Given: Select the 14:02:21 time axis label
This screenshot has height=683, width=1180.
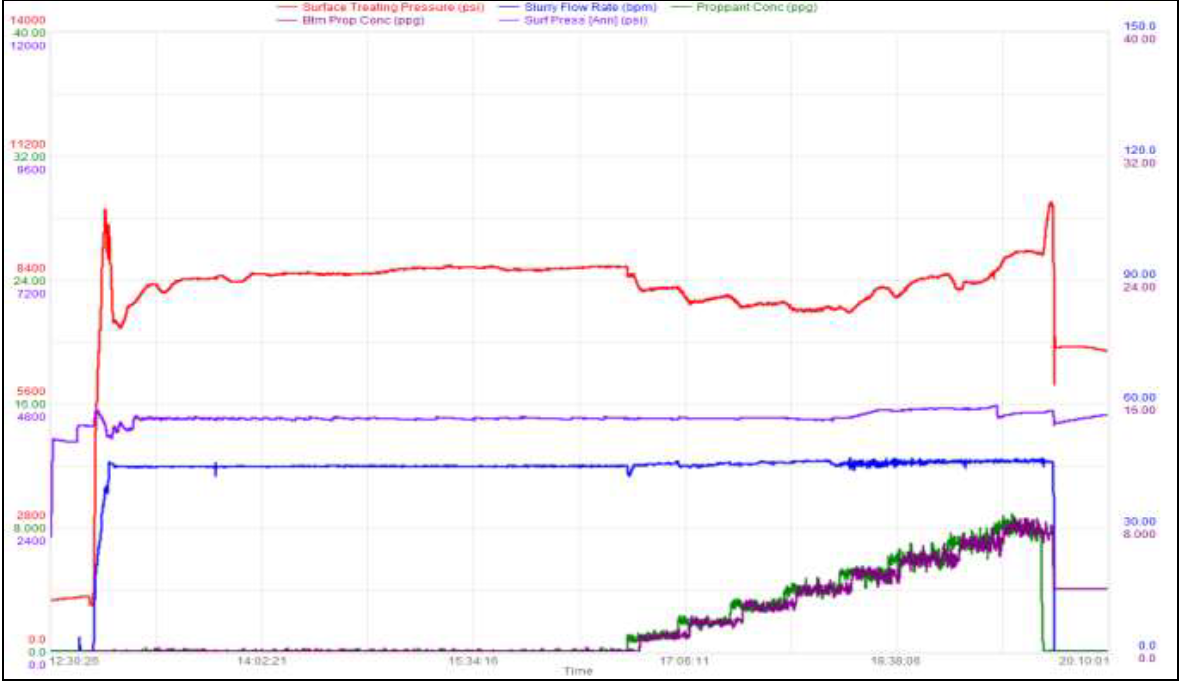Looking at the screenshot, I should pyautogui.click(x=262, y=661).
